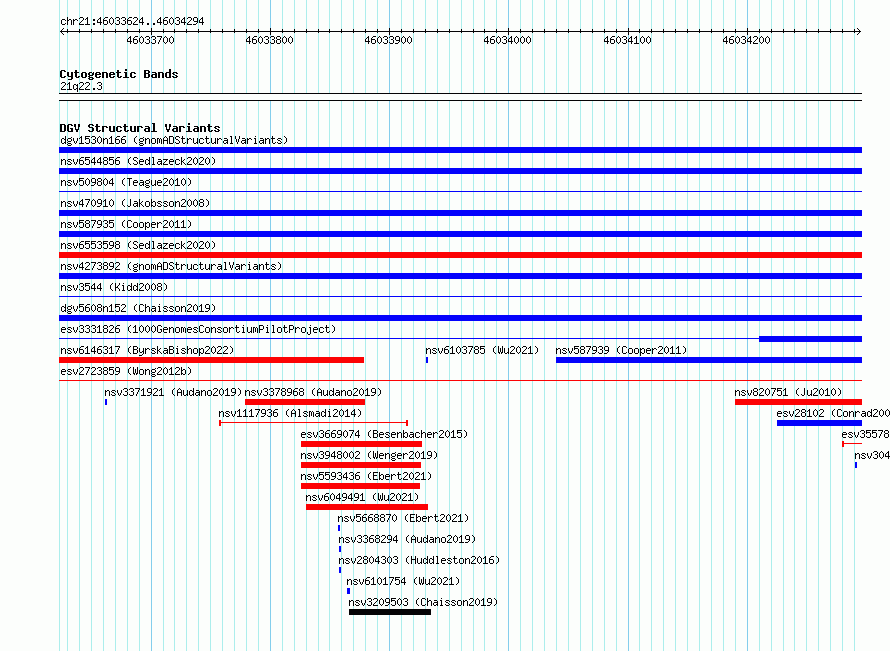This screenshot has height=651, width=890.
Task: Open nsv587935 (Cooper2011) variant entry
Action: click(x=126, y=224)
